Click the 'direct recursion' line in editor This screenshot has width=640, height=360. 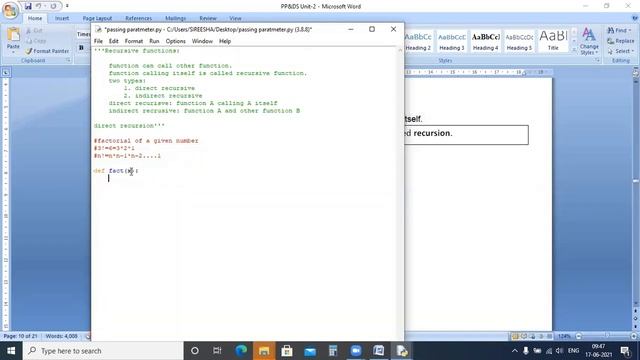(x=129, y=126)
